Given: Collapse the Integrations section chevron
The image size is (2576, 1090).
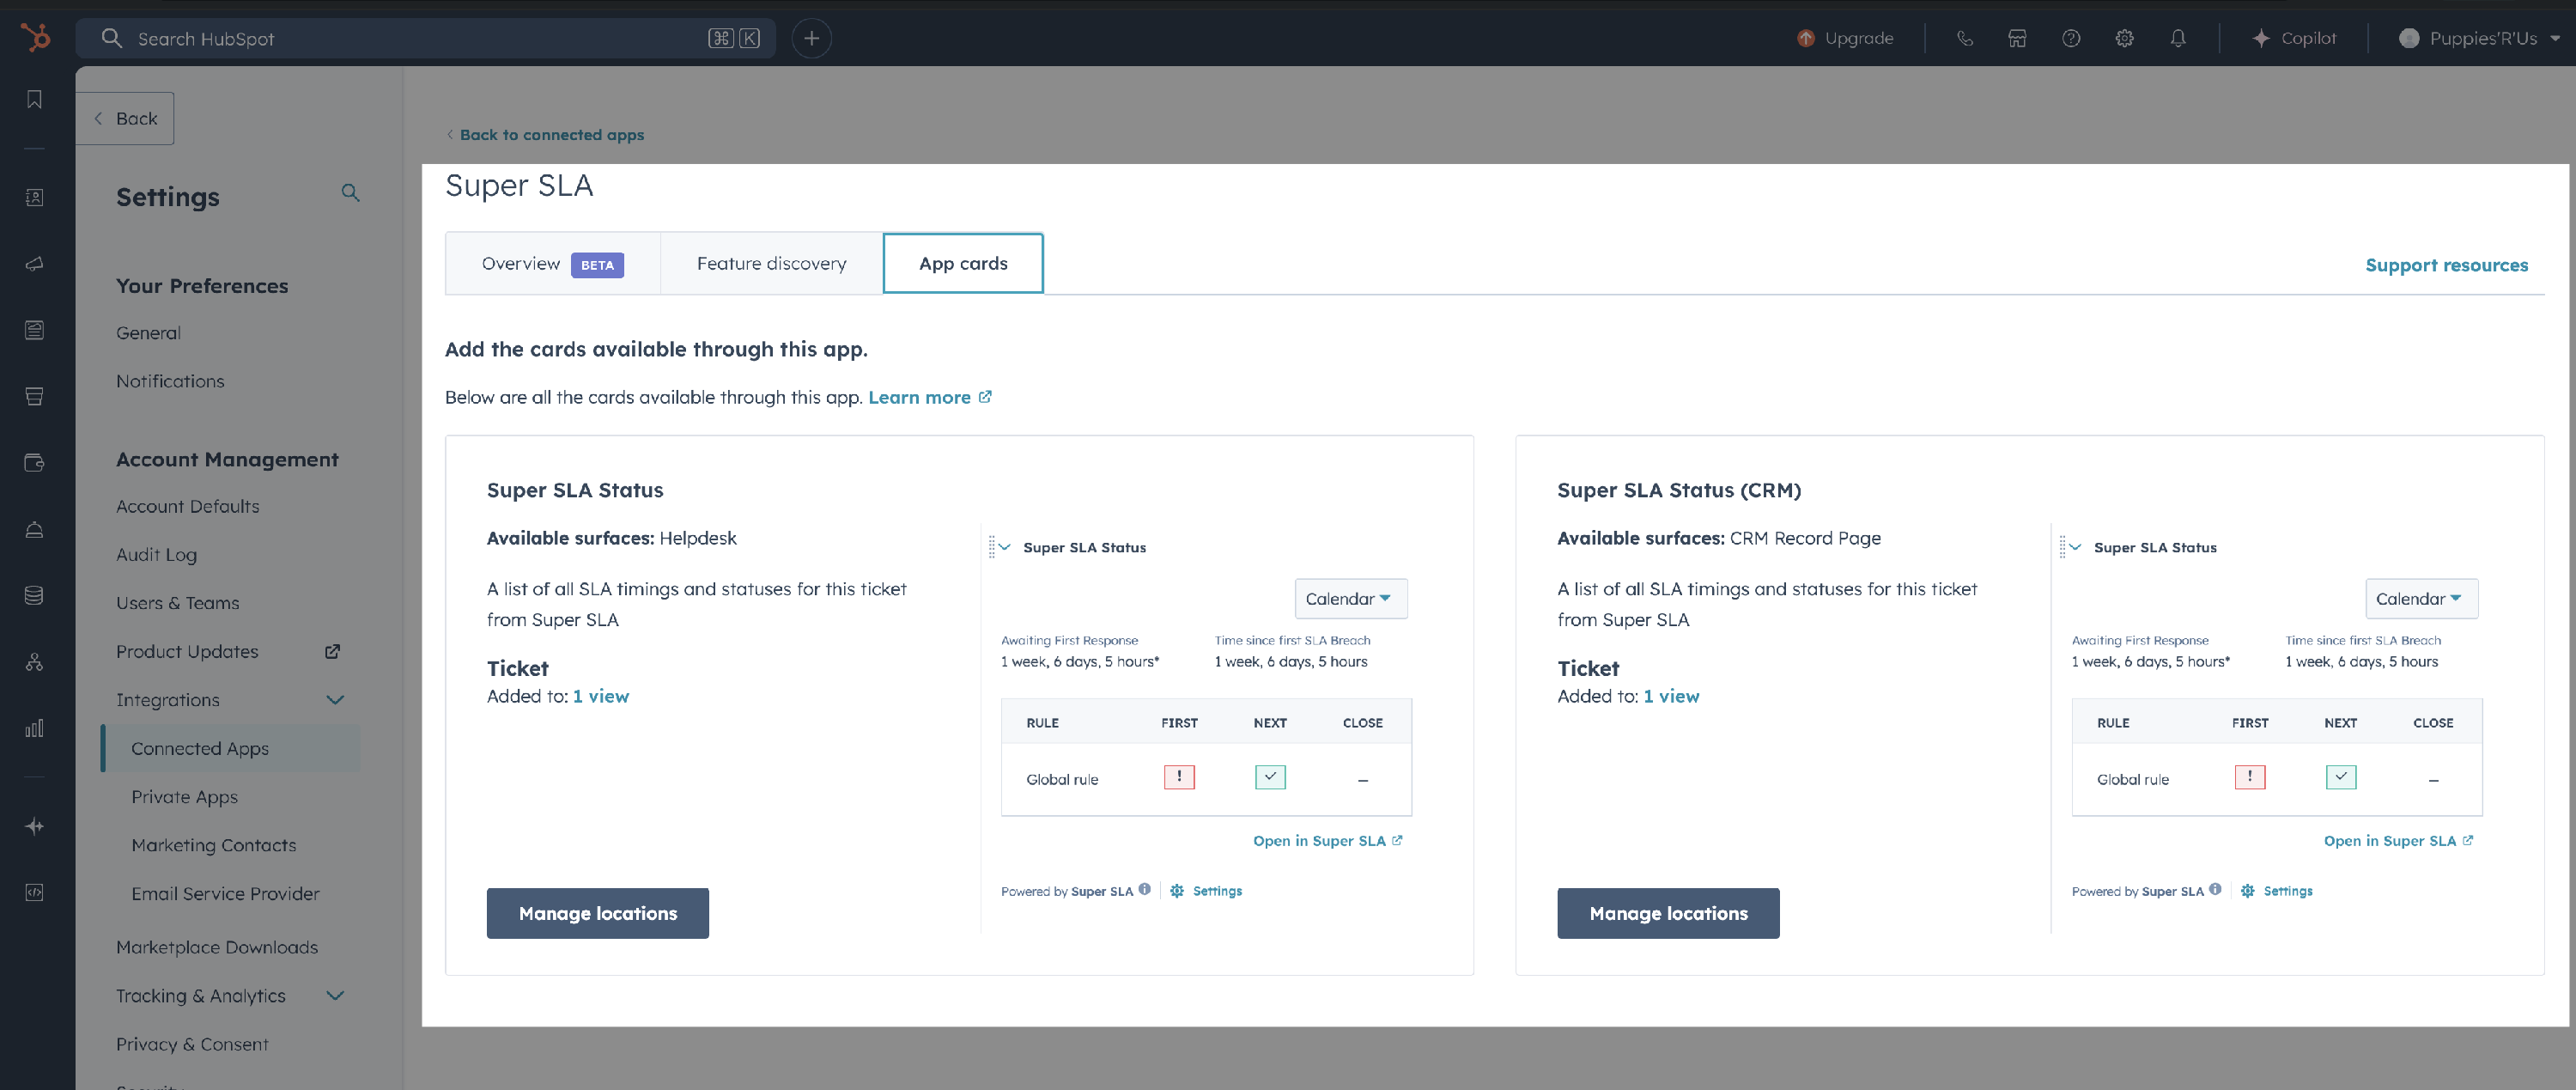Looking at the screenshot, I should point(335,699).
